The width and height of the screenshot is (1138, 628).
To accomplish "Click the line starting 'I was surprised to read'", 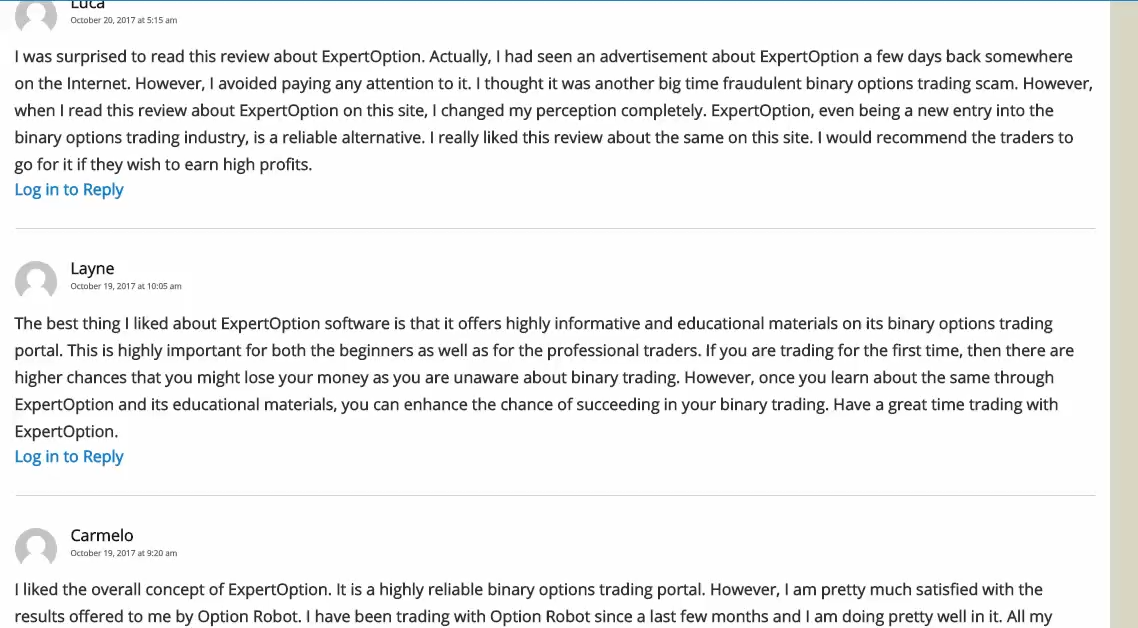I will pyautogui.click(x=544, y=57).
